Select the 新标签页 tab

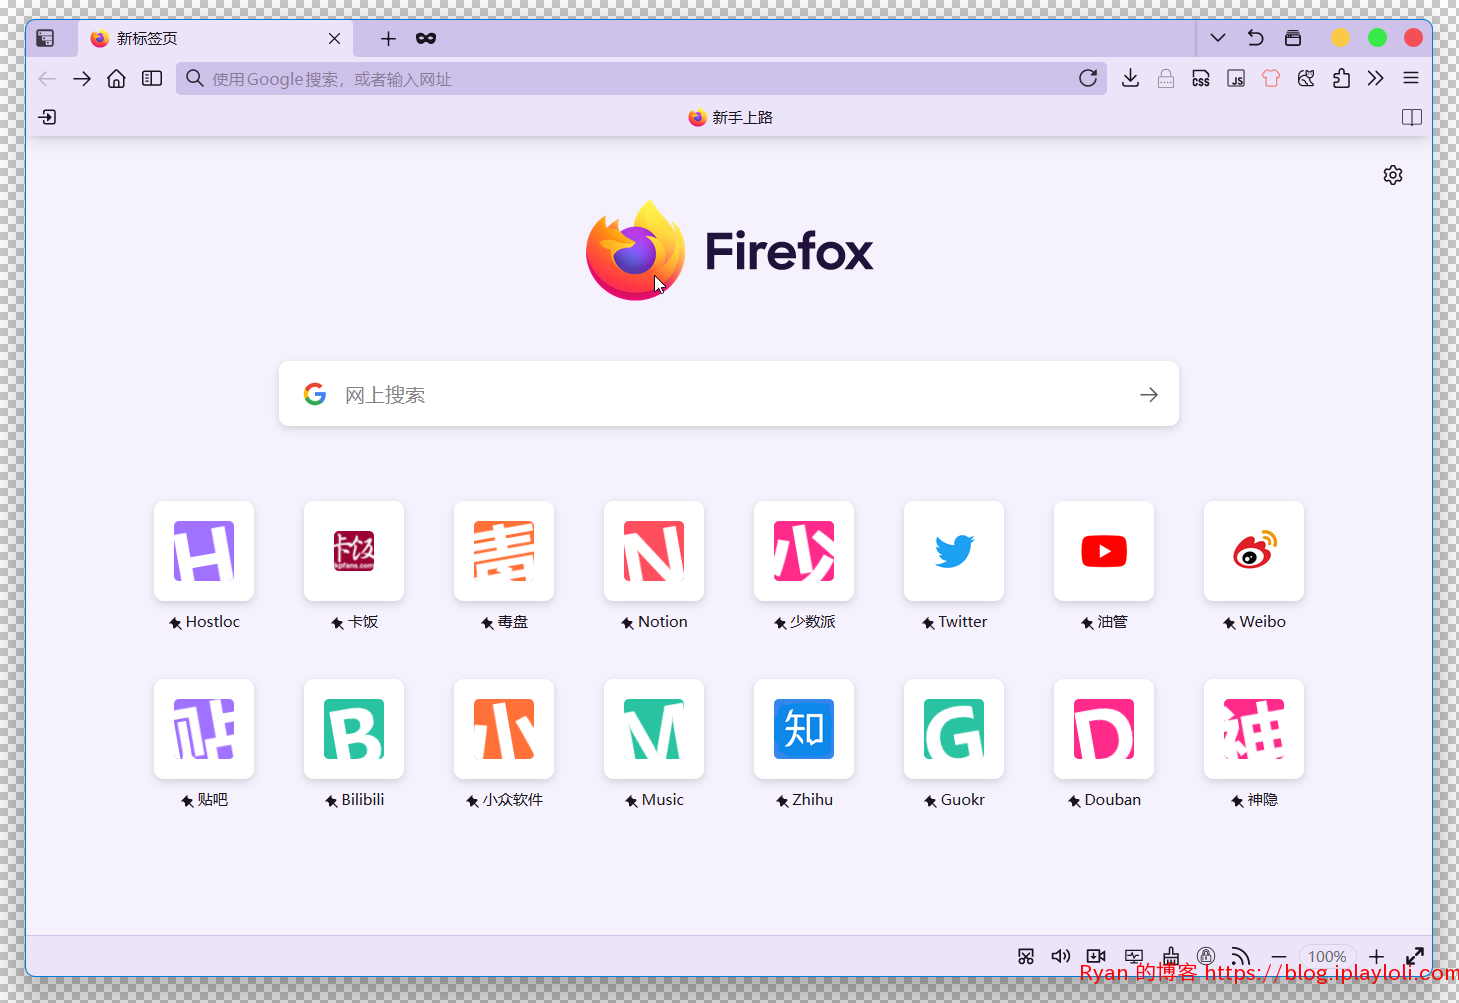[x=216, y=38]
